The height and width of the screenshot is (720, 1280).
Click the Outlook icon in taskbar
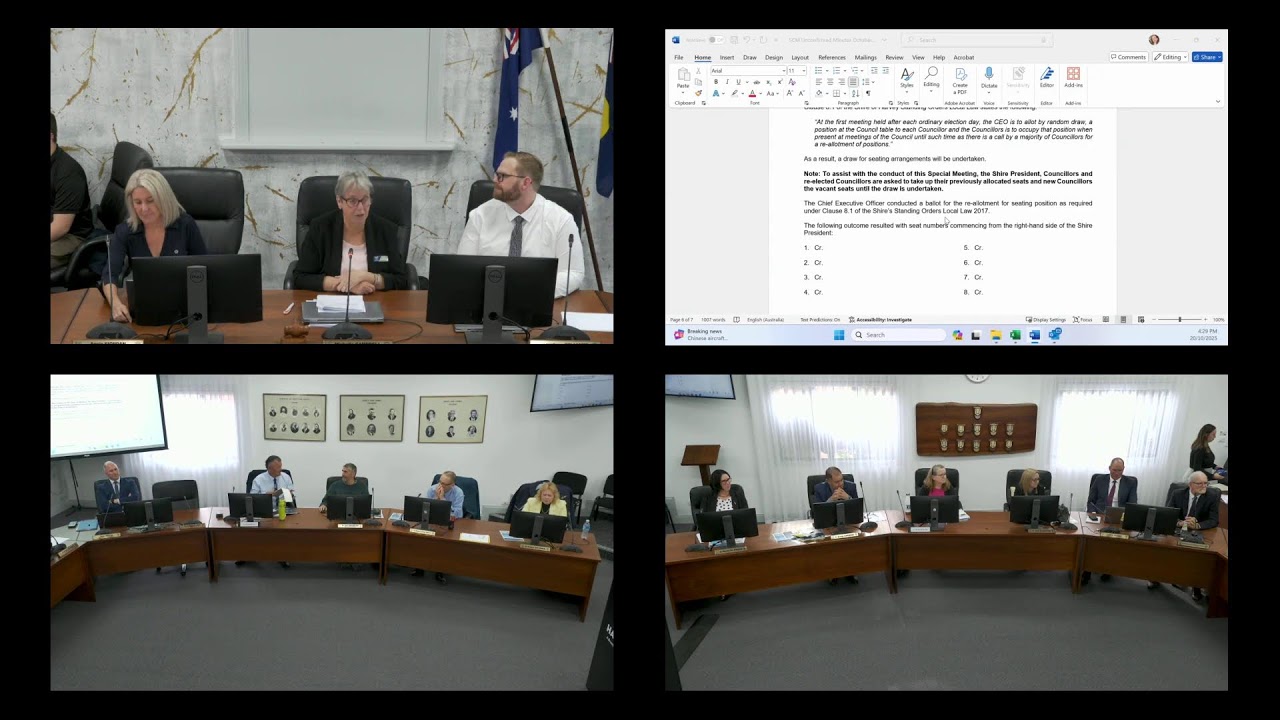[1055, 334]
